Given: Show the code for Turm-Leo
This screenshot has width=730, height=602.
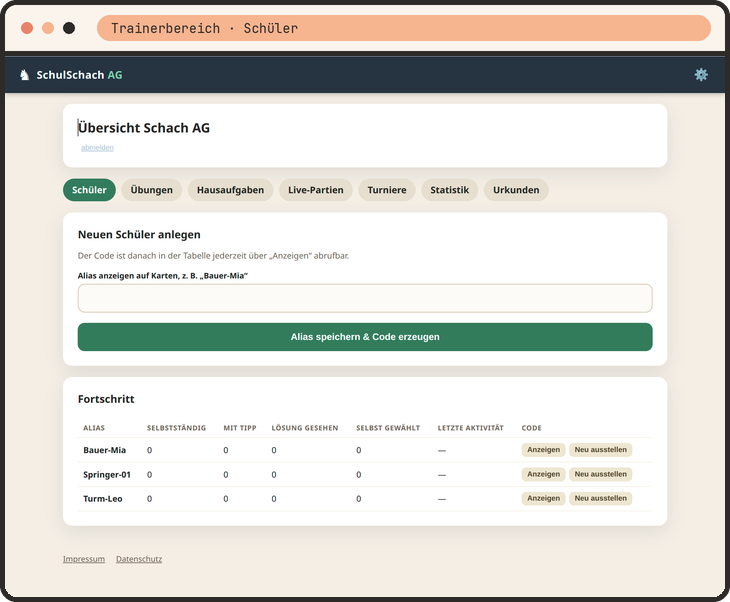Looking at the screenshot, I should pos(543,498).
